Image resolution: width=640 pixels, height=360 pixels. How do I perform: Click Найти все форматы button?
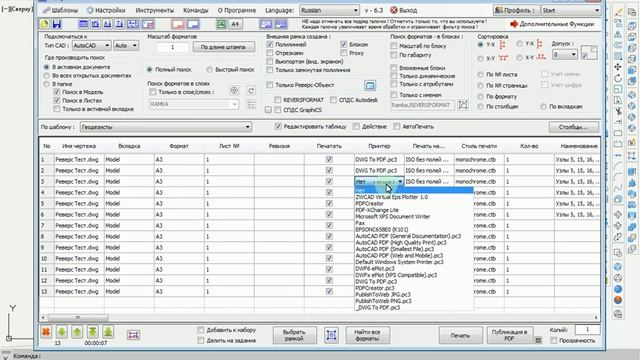(x=367, y=336)
